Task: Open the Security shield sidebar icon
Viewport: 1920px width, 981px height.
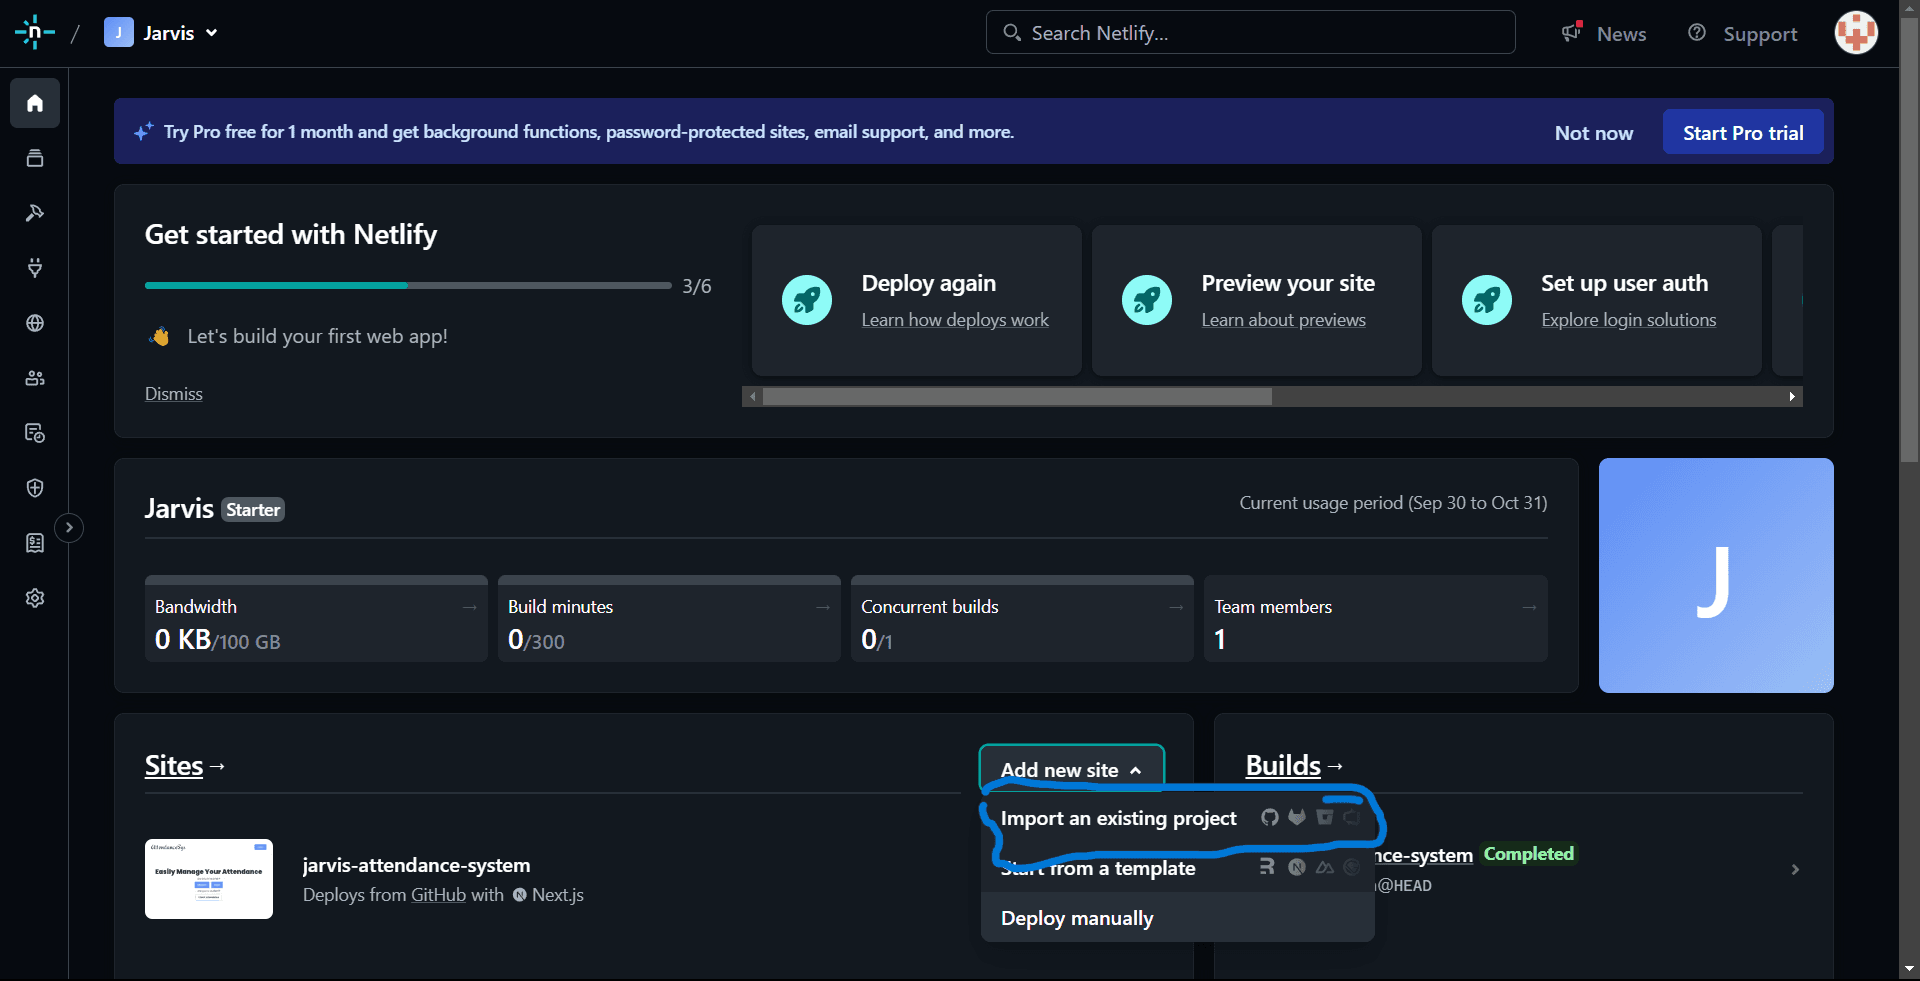Action: tap(35, 488)
